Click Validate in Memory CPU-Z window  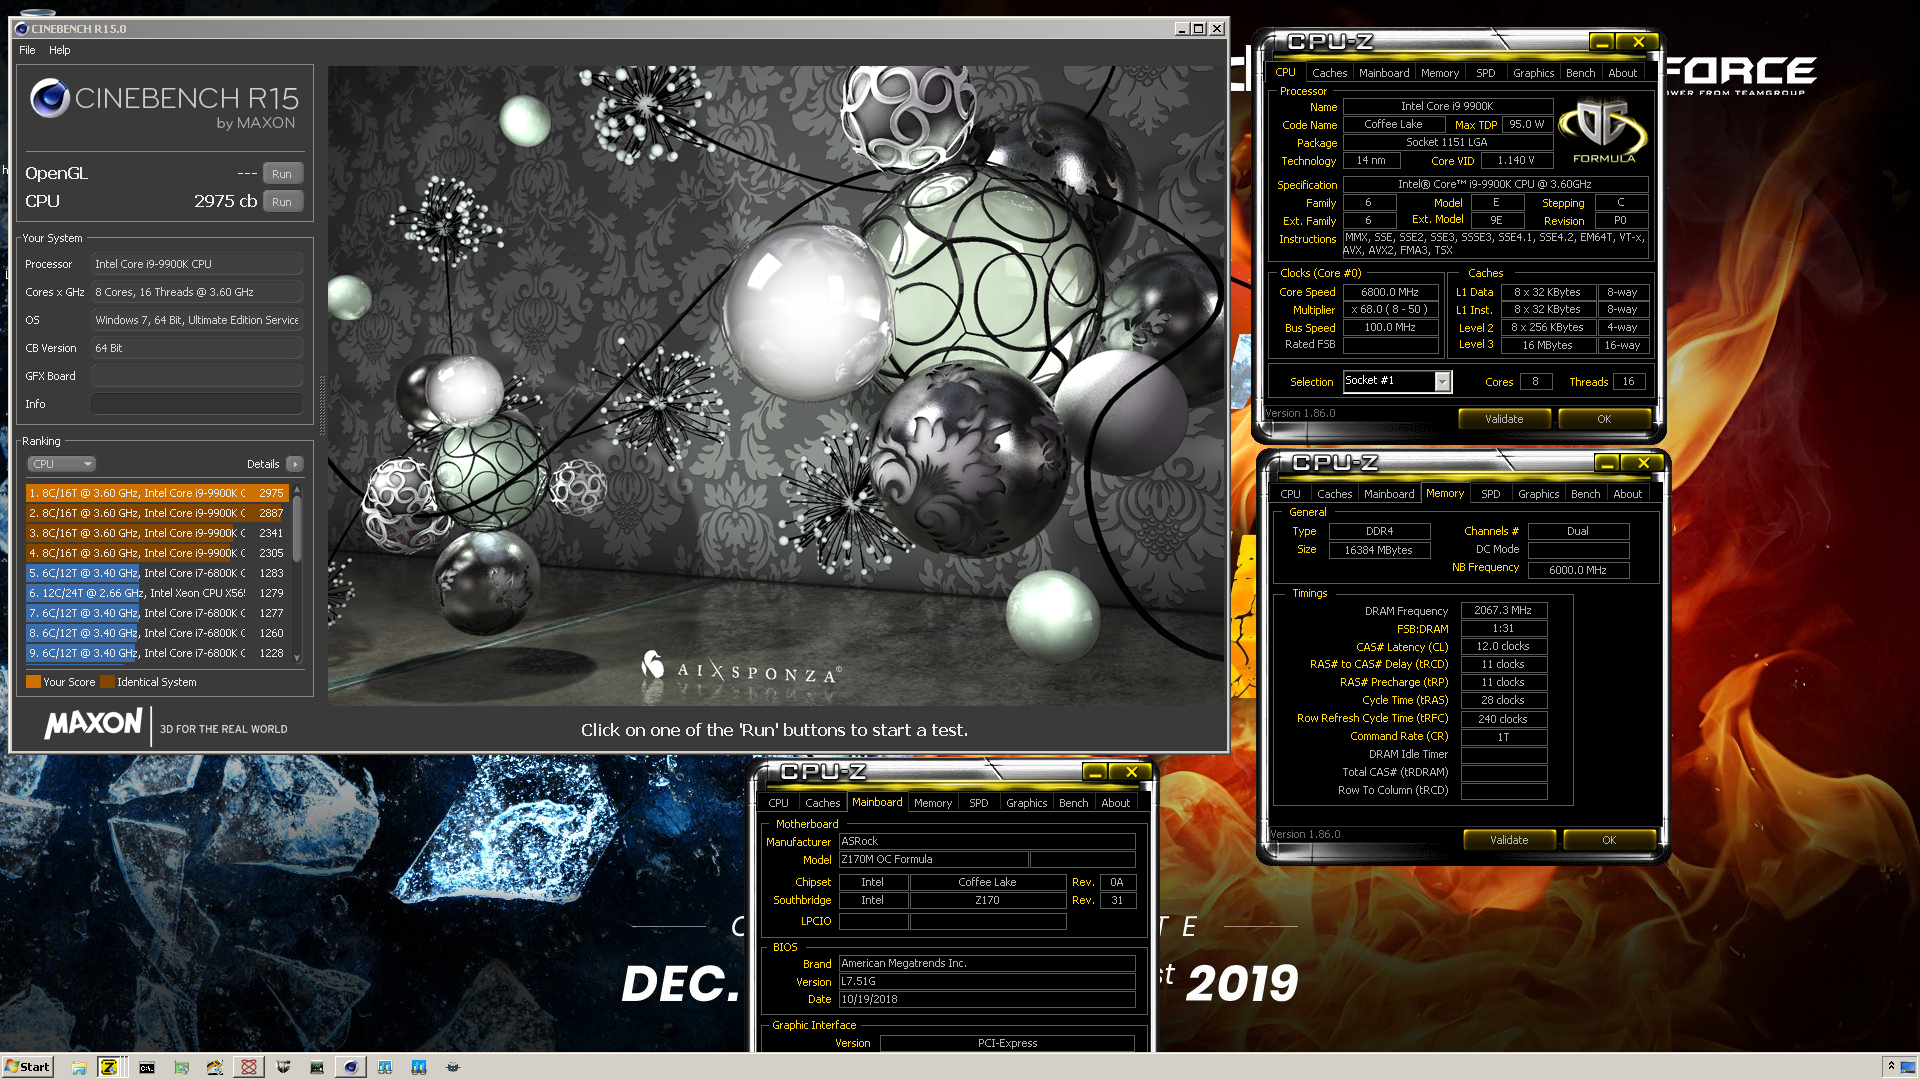[x=1509, y=840]
